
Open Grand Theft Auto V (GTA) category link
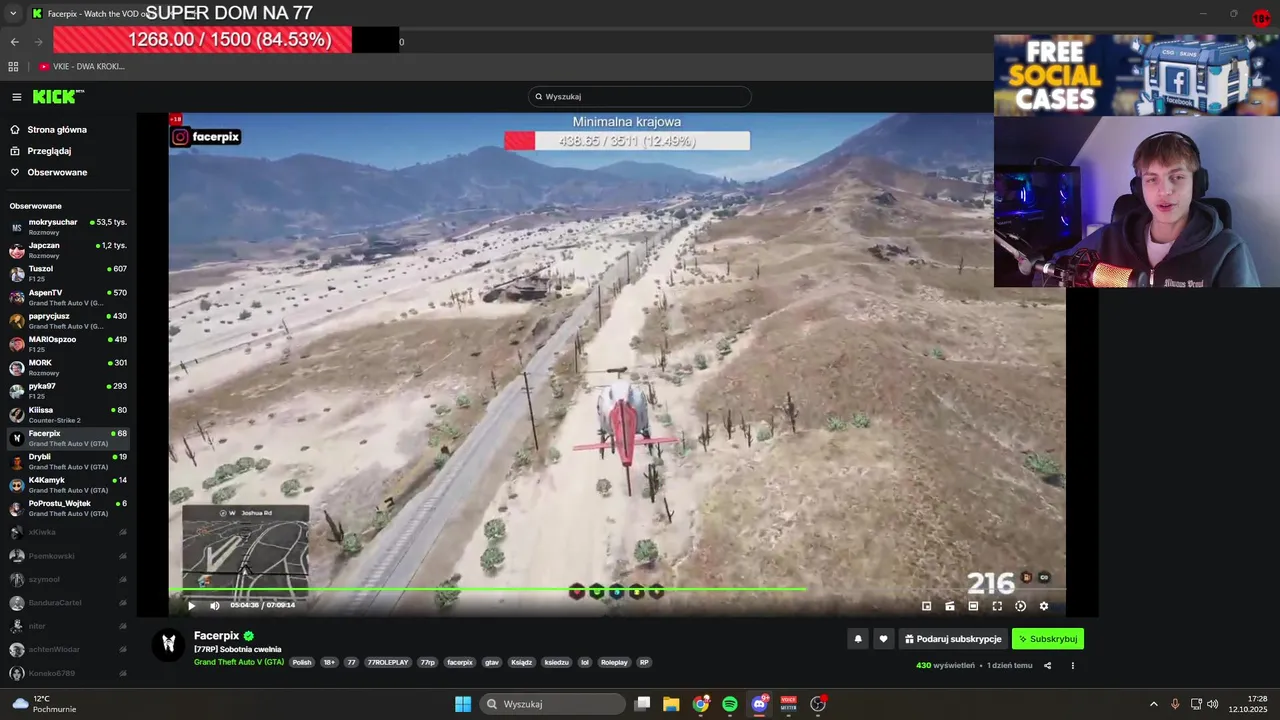click(239, 663)
